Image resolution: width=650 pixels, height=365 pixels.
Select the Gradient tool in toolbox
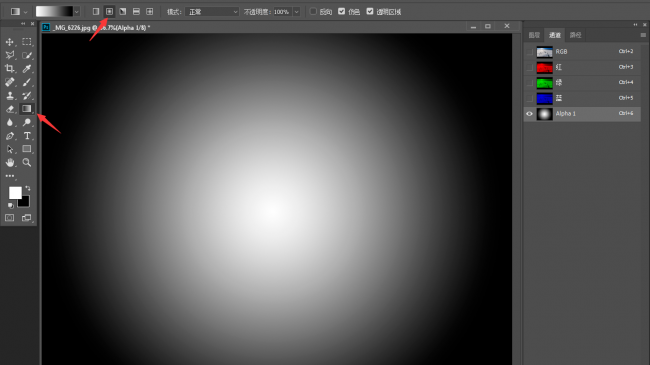tap(27, 109)
